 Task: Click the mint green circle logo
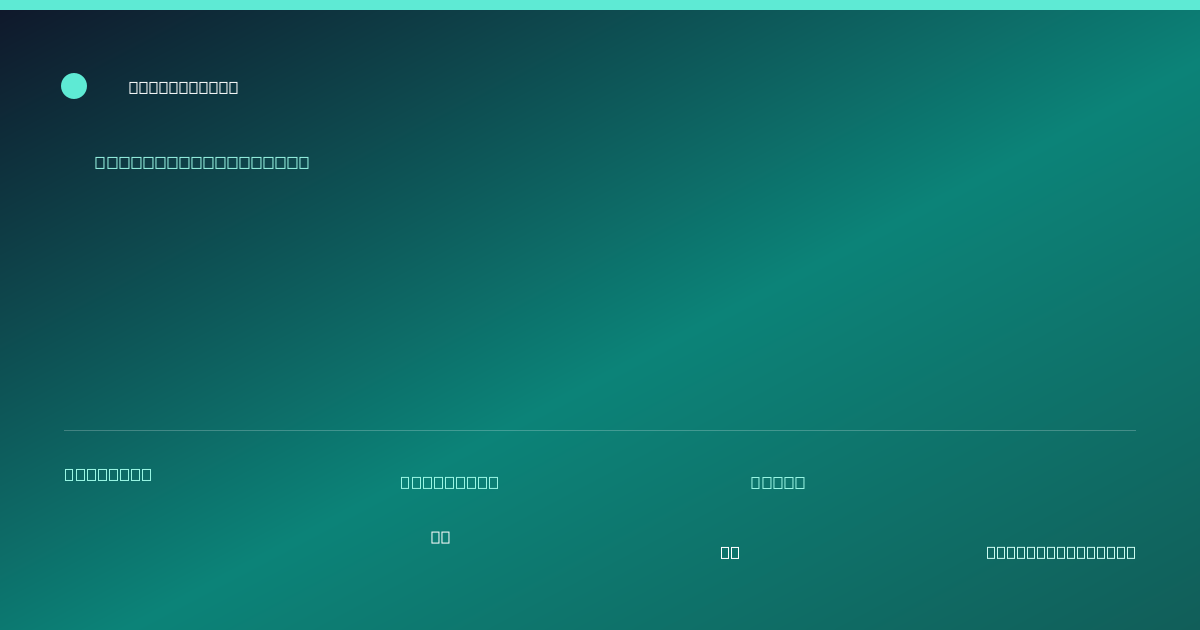[74, 86]
